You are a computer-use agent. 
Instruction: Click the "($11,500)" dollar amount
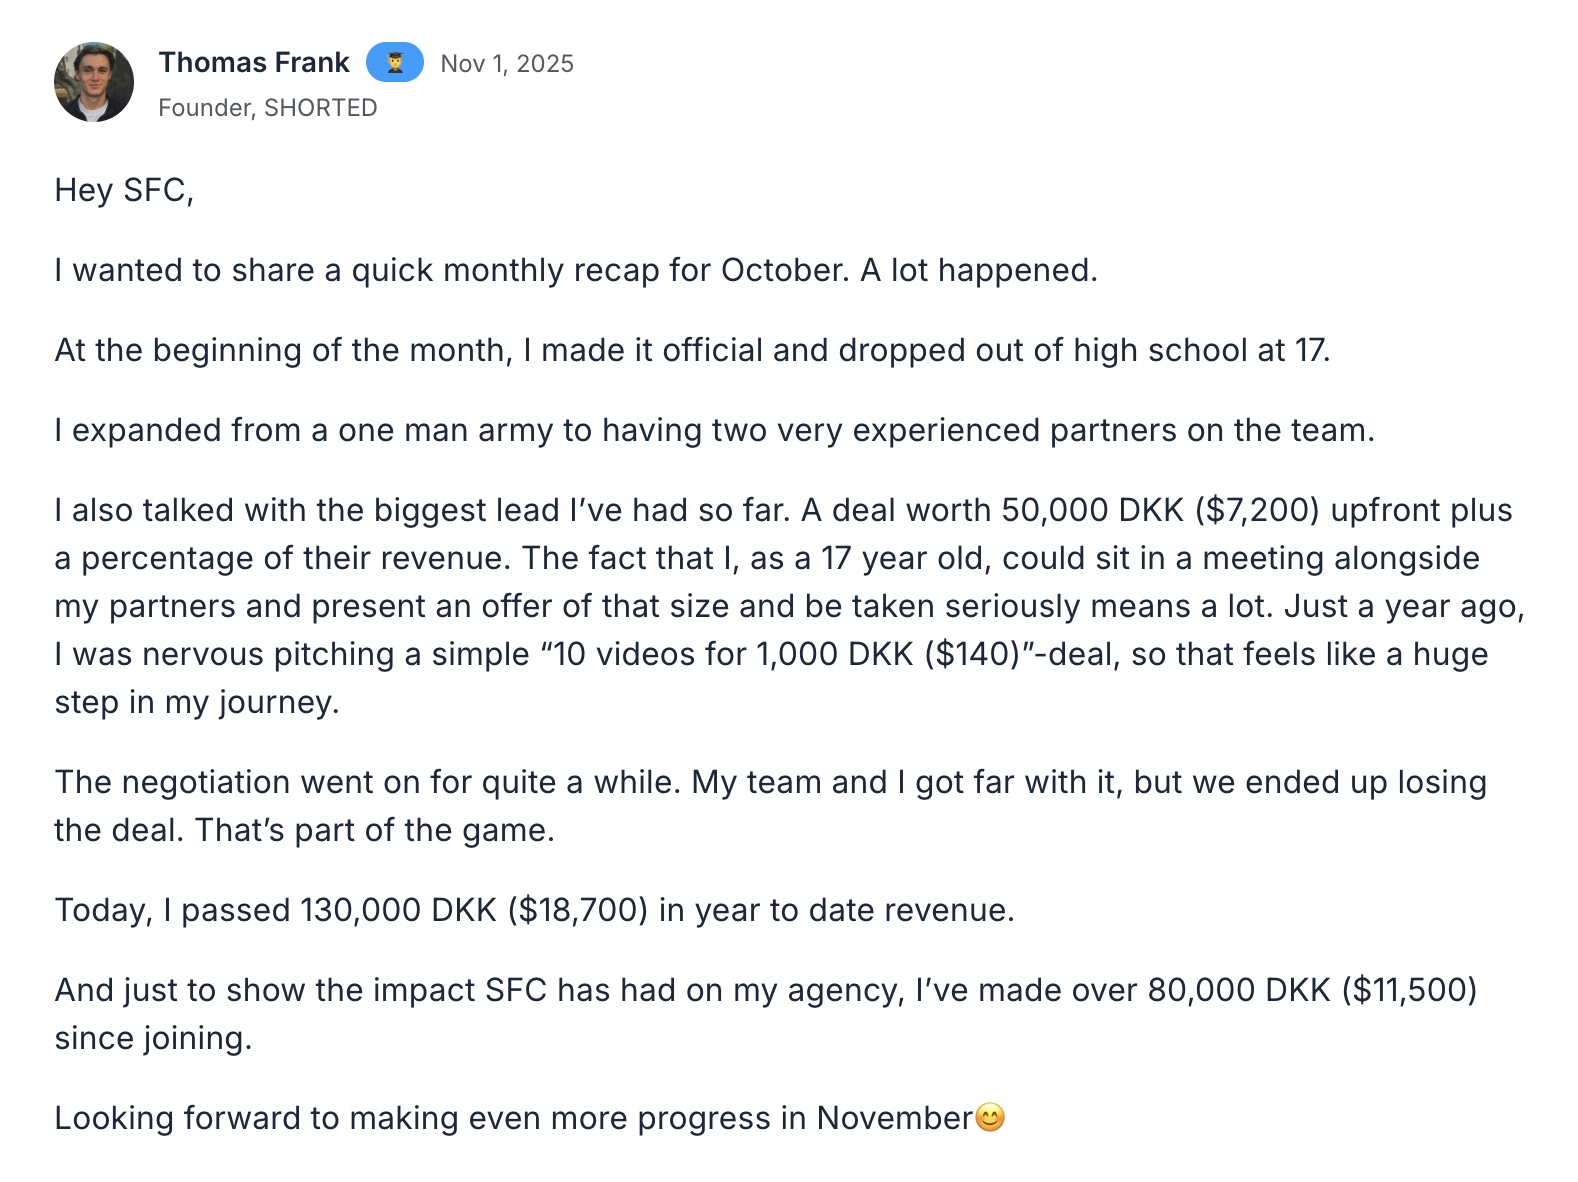tap(1409, 990)
